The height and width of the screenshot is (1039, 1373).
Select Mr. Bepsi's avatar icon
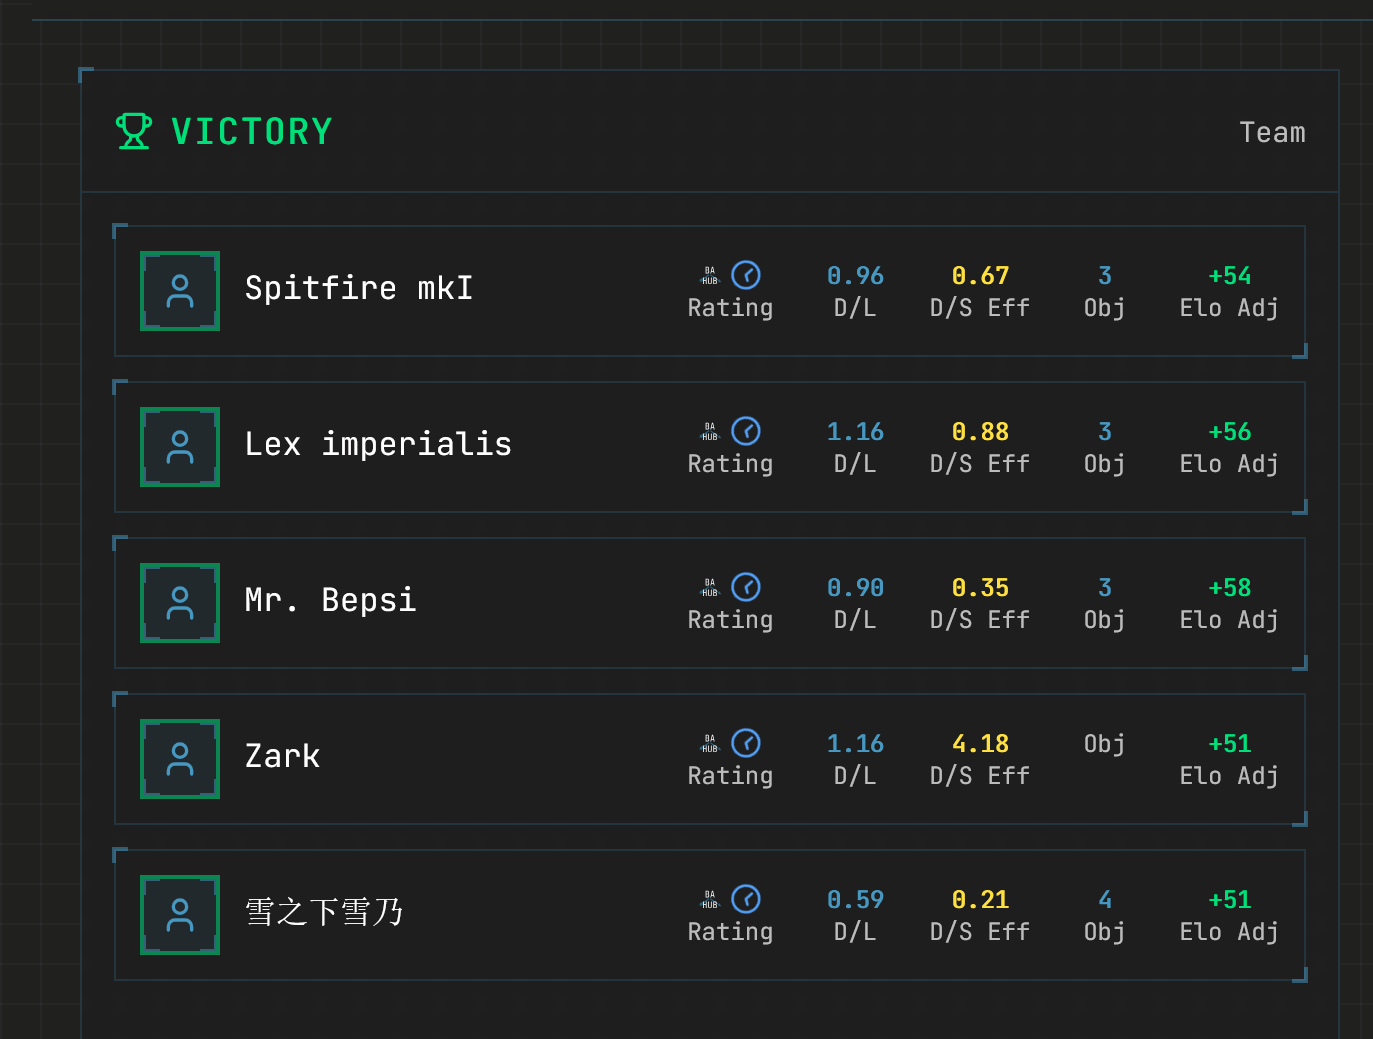180,603
